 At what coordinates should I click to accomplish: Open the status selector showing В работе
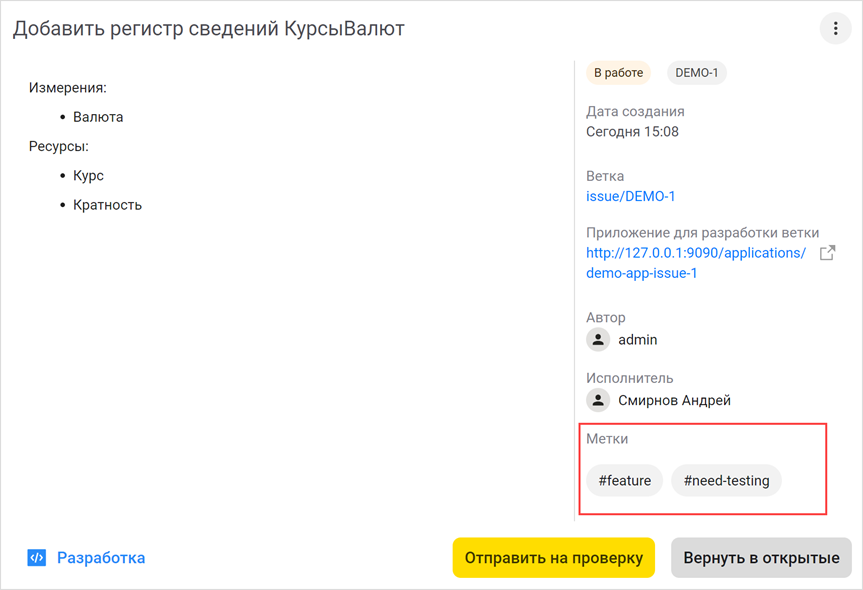616,72
